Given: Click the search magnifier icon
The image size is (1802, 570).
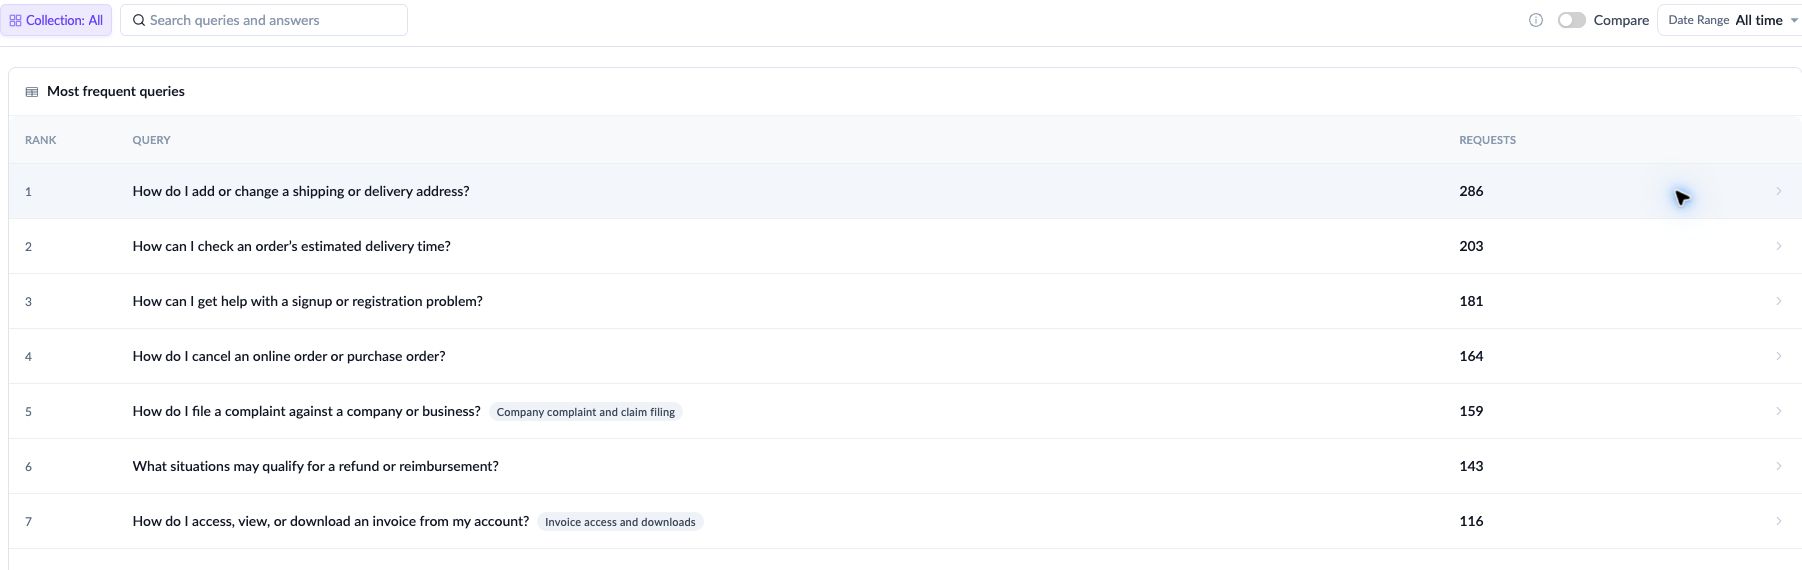Looking at the screenshot, I should [139, 20].
